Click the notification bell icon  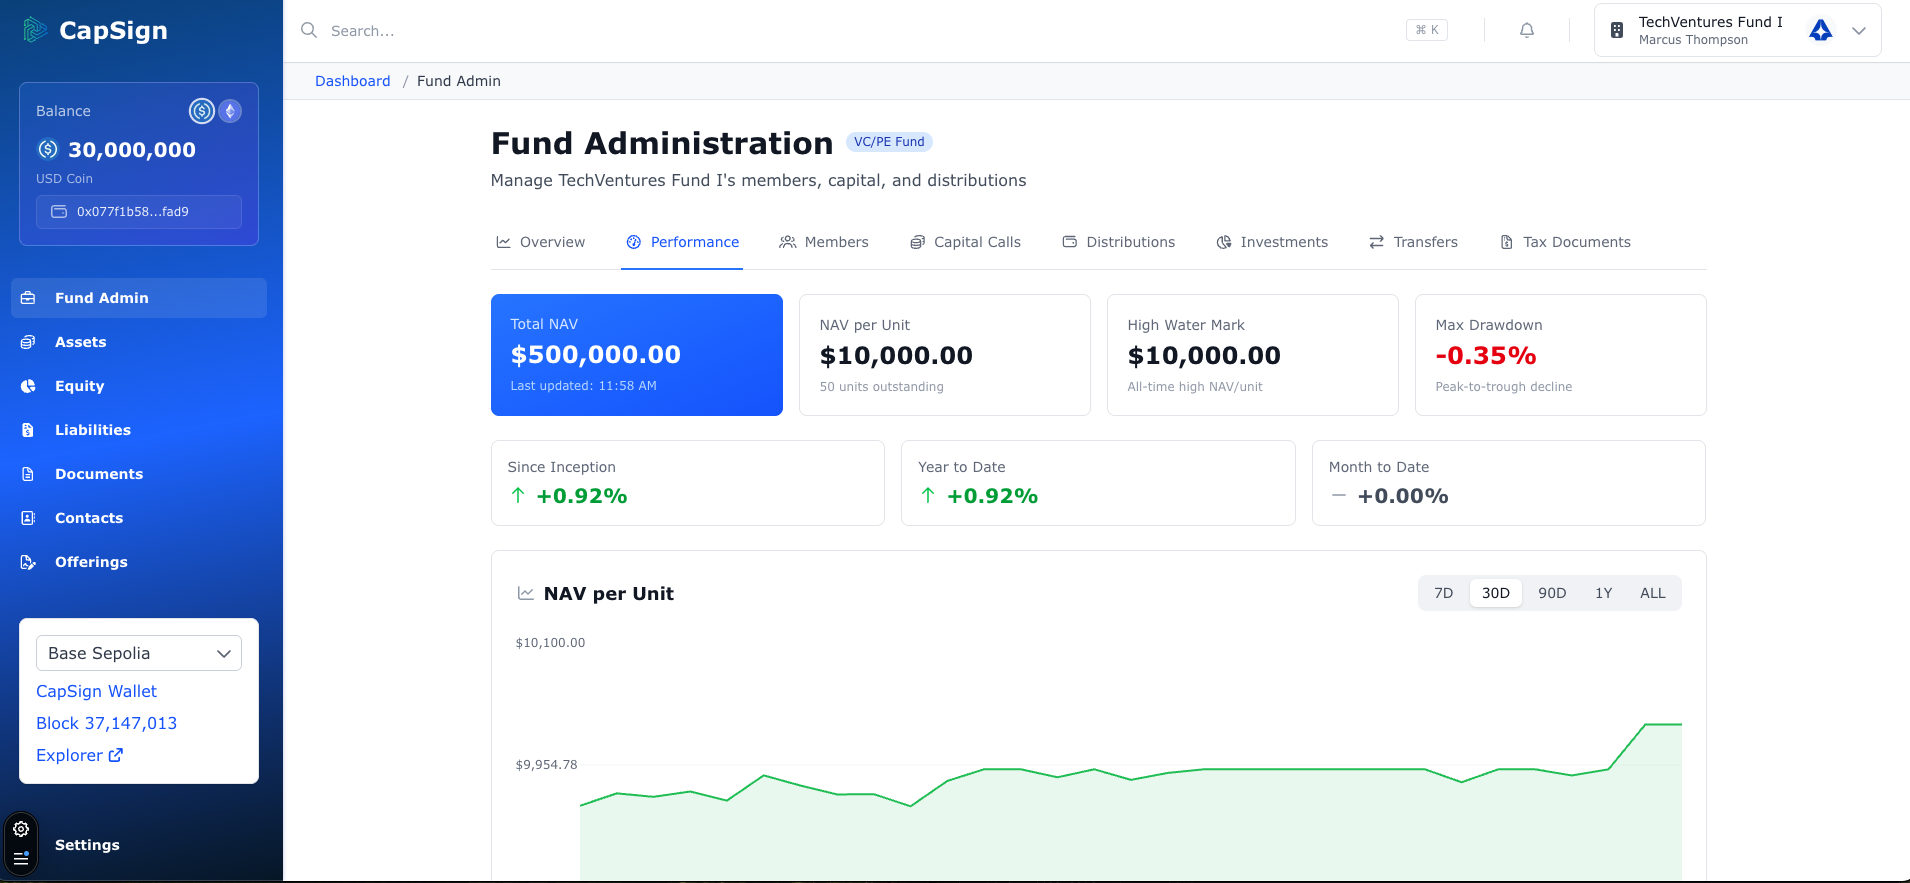(1526, 30)
